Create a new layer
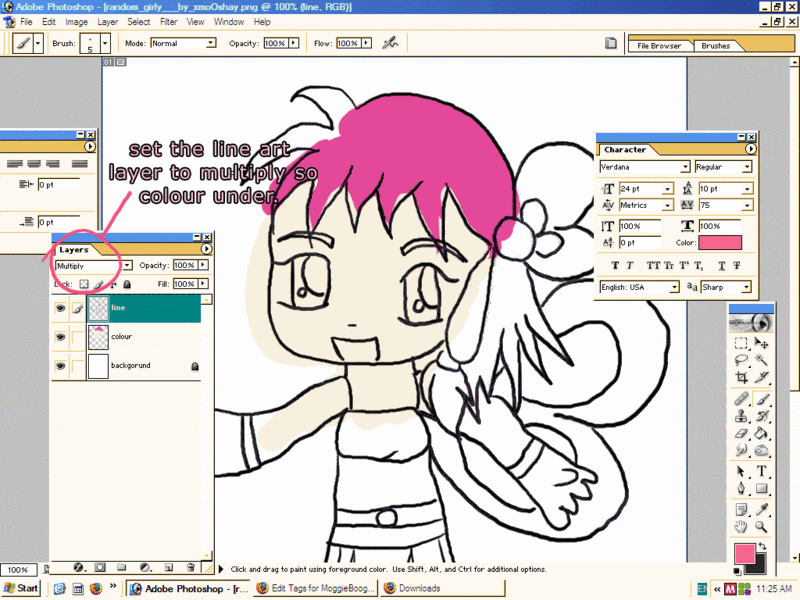The height and width of the screenshot is (600, 800). pyautogui.click(x=169, y=567)
